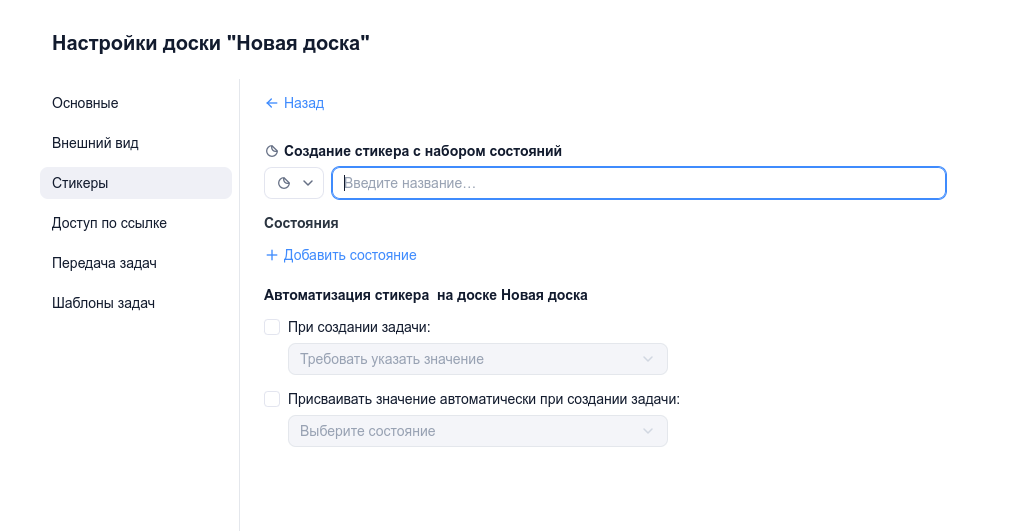Click the При создании задачи label text
1019x531 pixels.
tap(358, 327)
